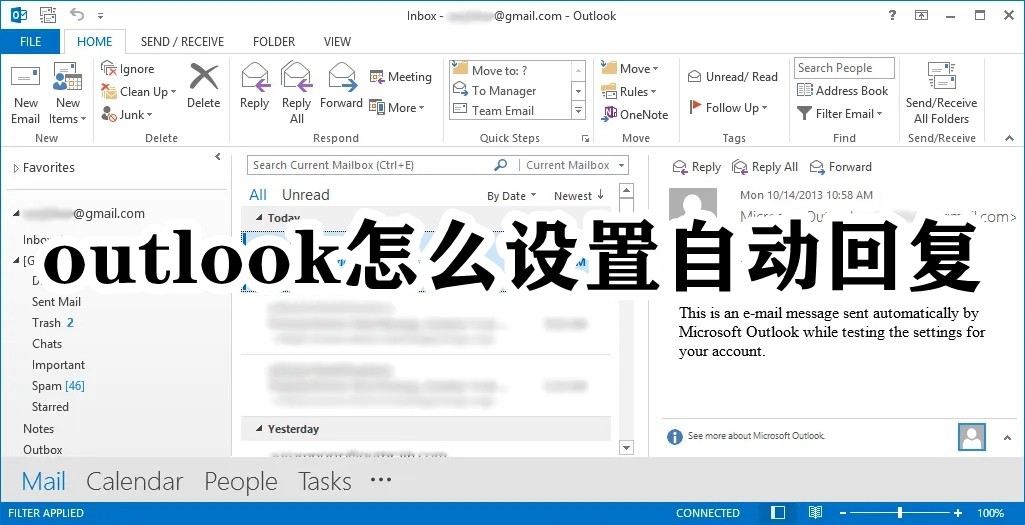Open the Filter Email dropdown

(x=840, y=114)
